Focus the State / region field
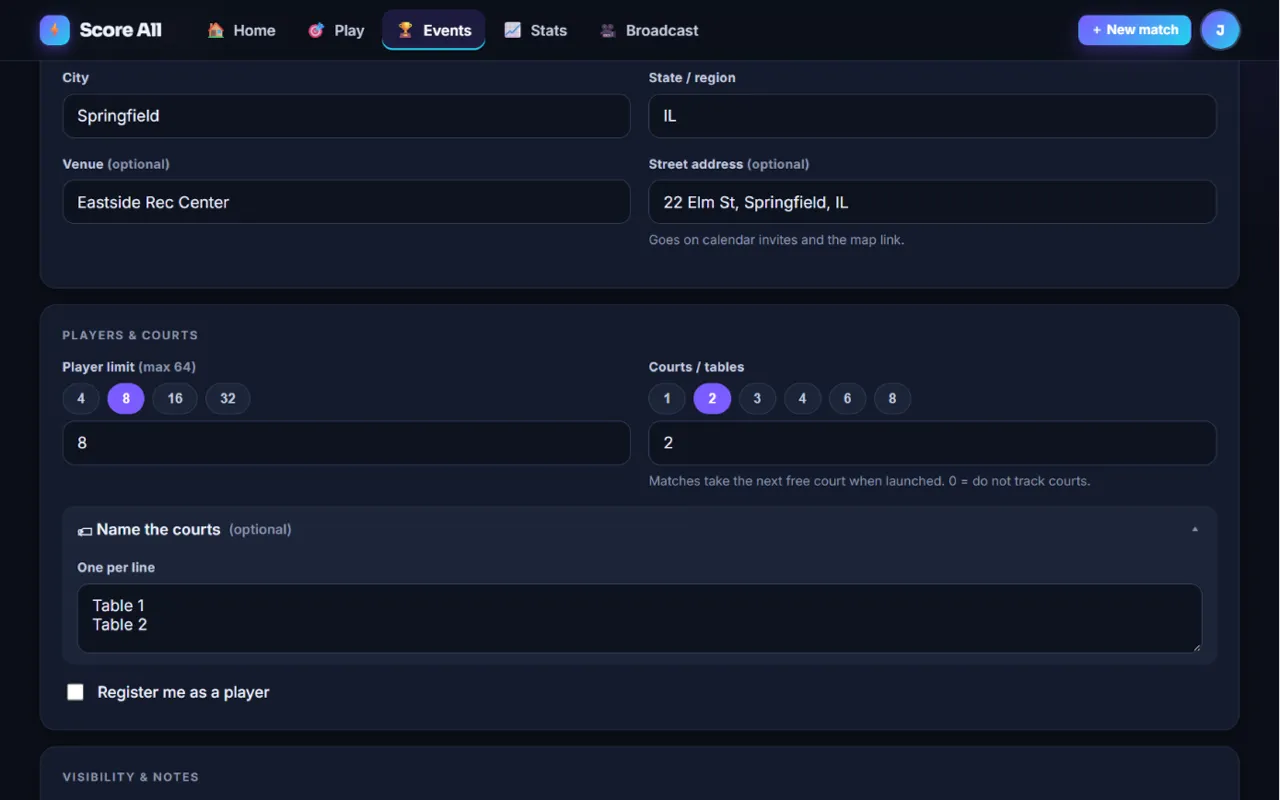1280x800 pixels. tap(932, 116)
